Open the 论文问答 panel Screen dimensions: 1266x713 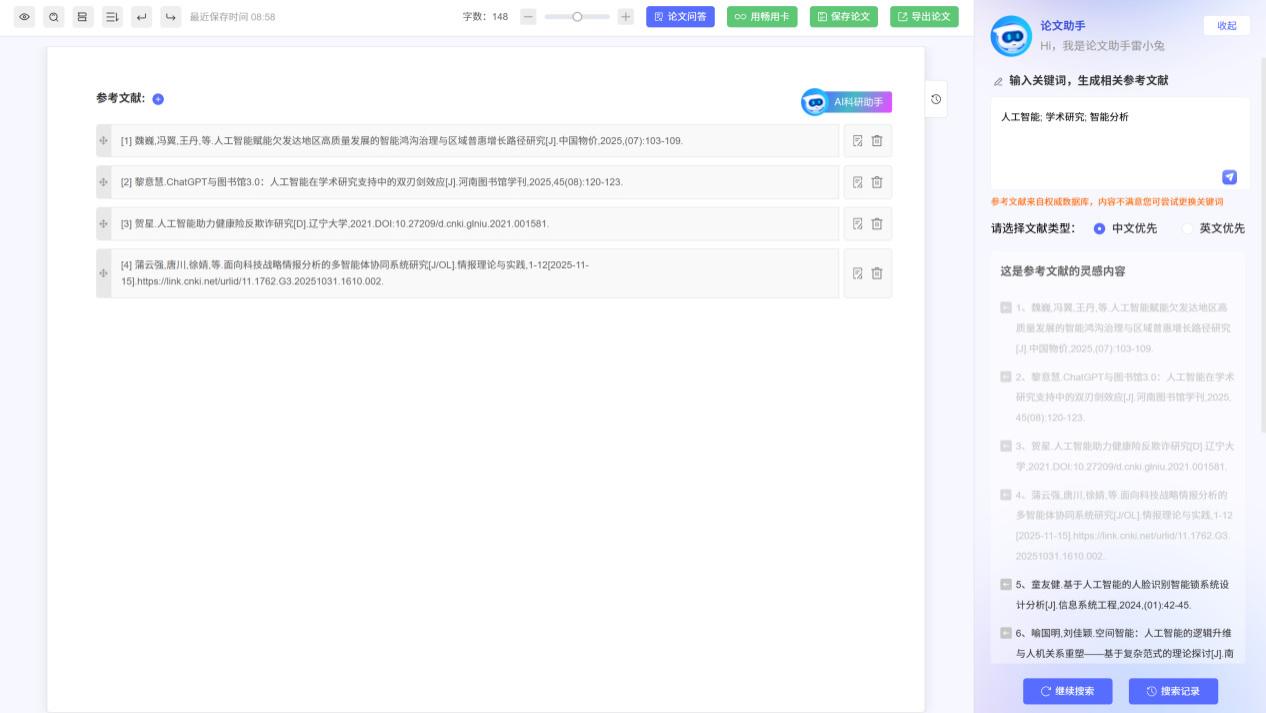click(680, 17)
